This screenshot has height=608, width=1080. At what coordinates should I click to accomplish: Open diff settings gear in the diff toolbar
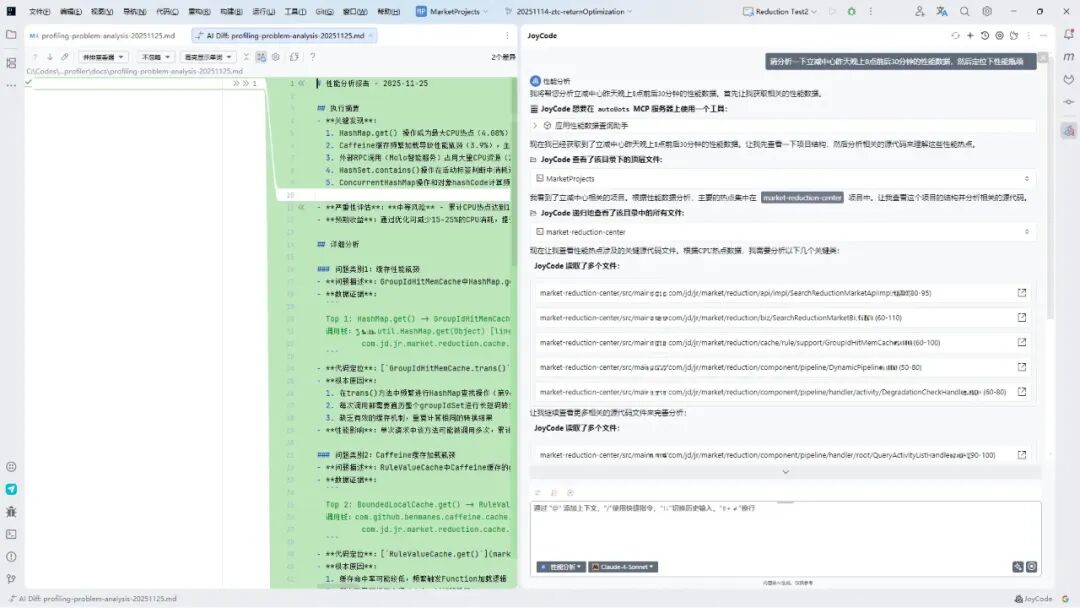276,57
